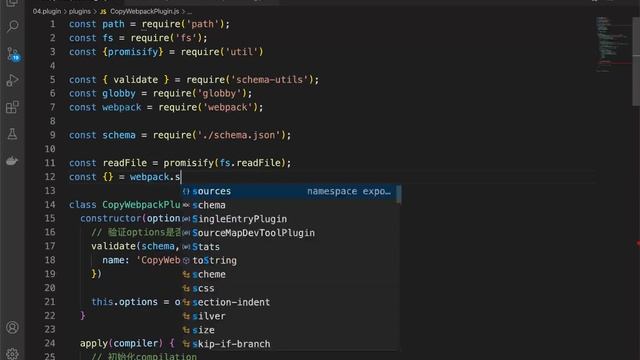Click 'namespace expo…' detail text
Image resolution: width=640 pixels, height=360 pixels.
349,191
